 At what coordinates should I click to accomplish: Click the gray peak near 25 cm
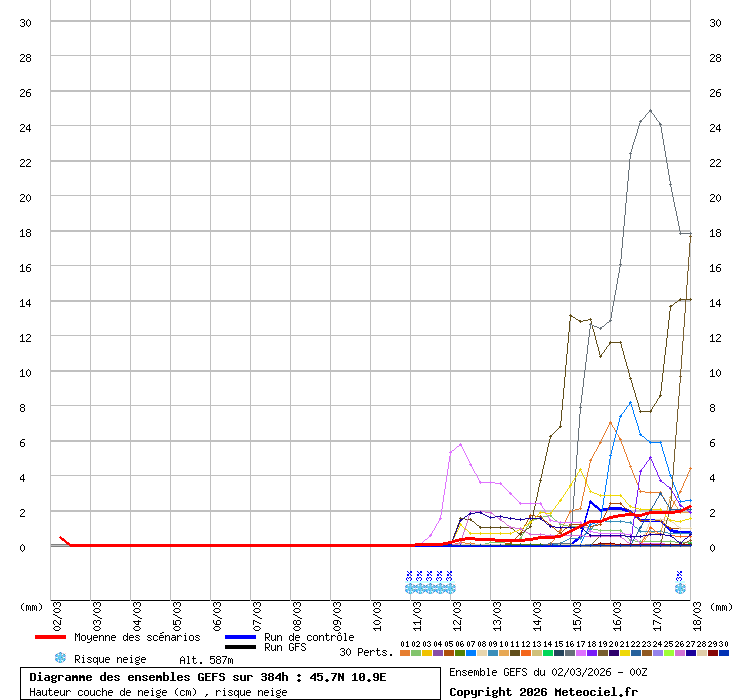(650, 111)
